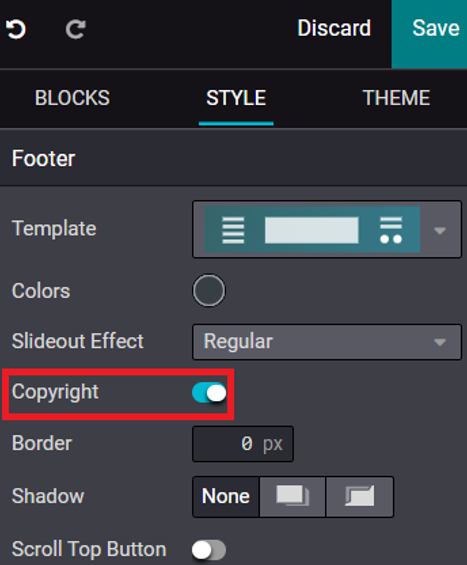Switch to the BLOCKS tab

(x=72, y=98)
